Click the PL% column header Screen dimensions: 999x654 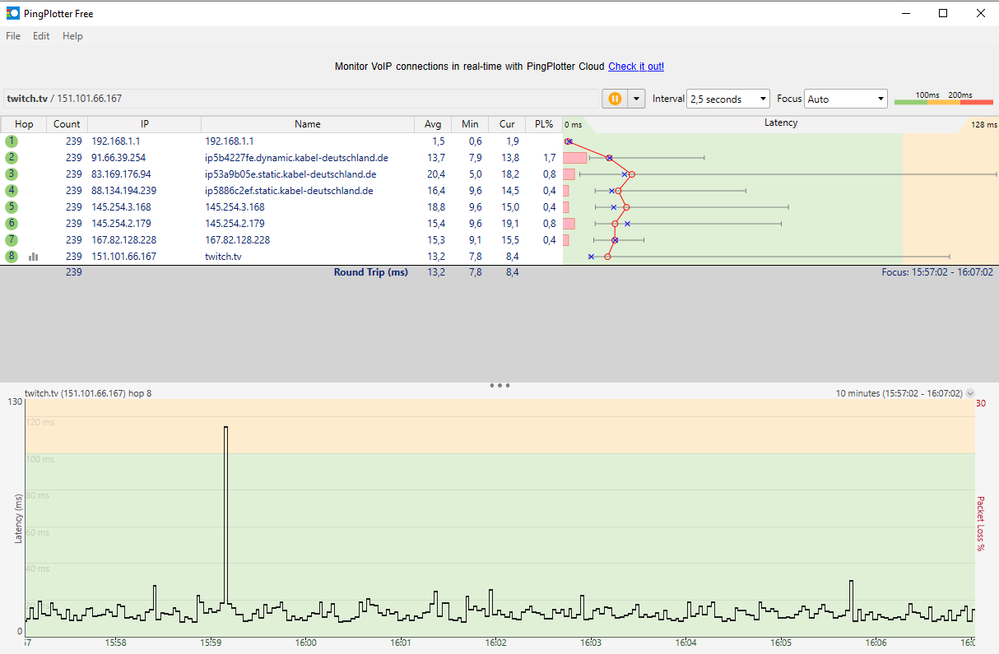pos(543,124)
